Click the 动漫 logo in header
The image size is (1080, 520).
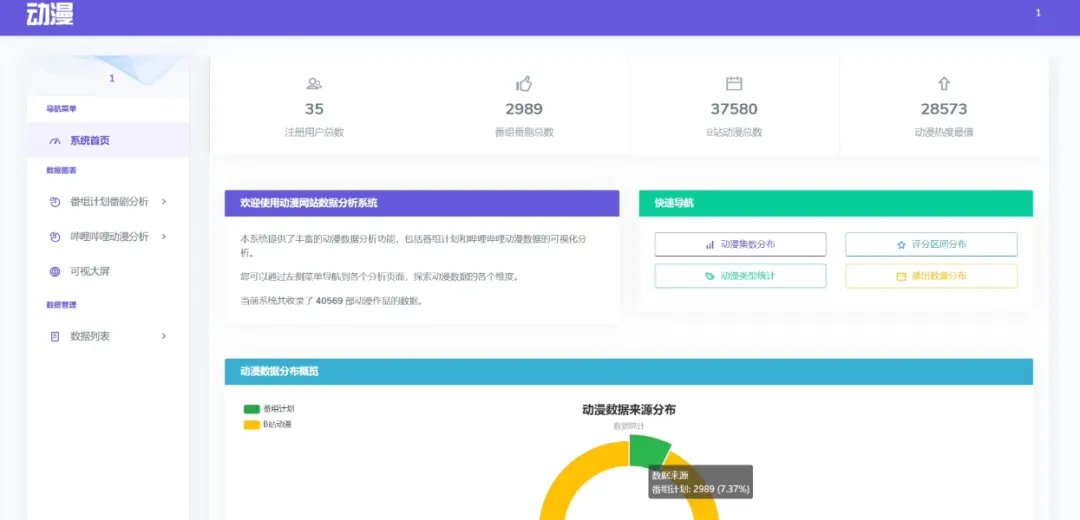pyautogui.click(x=50, y=14)
